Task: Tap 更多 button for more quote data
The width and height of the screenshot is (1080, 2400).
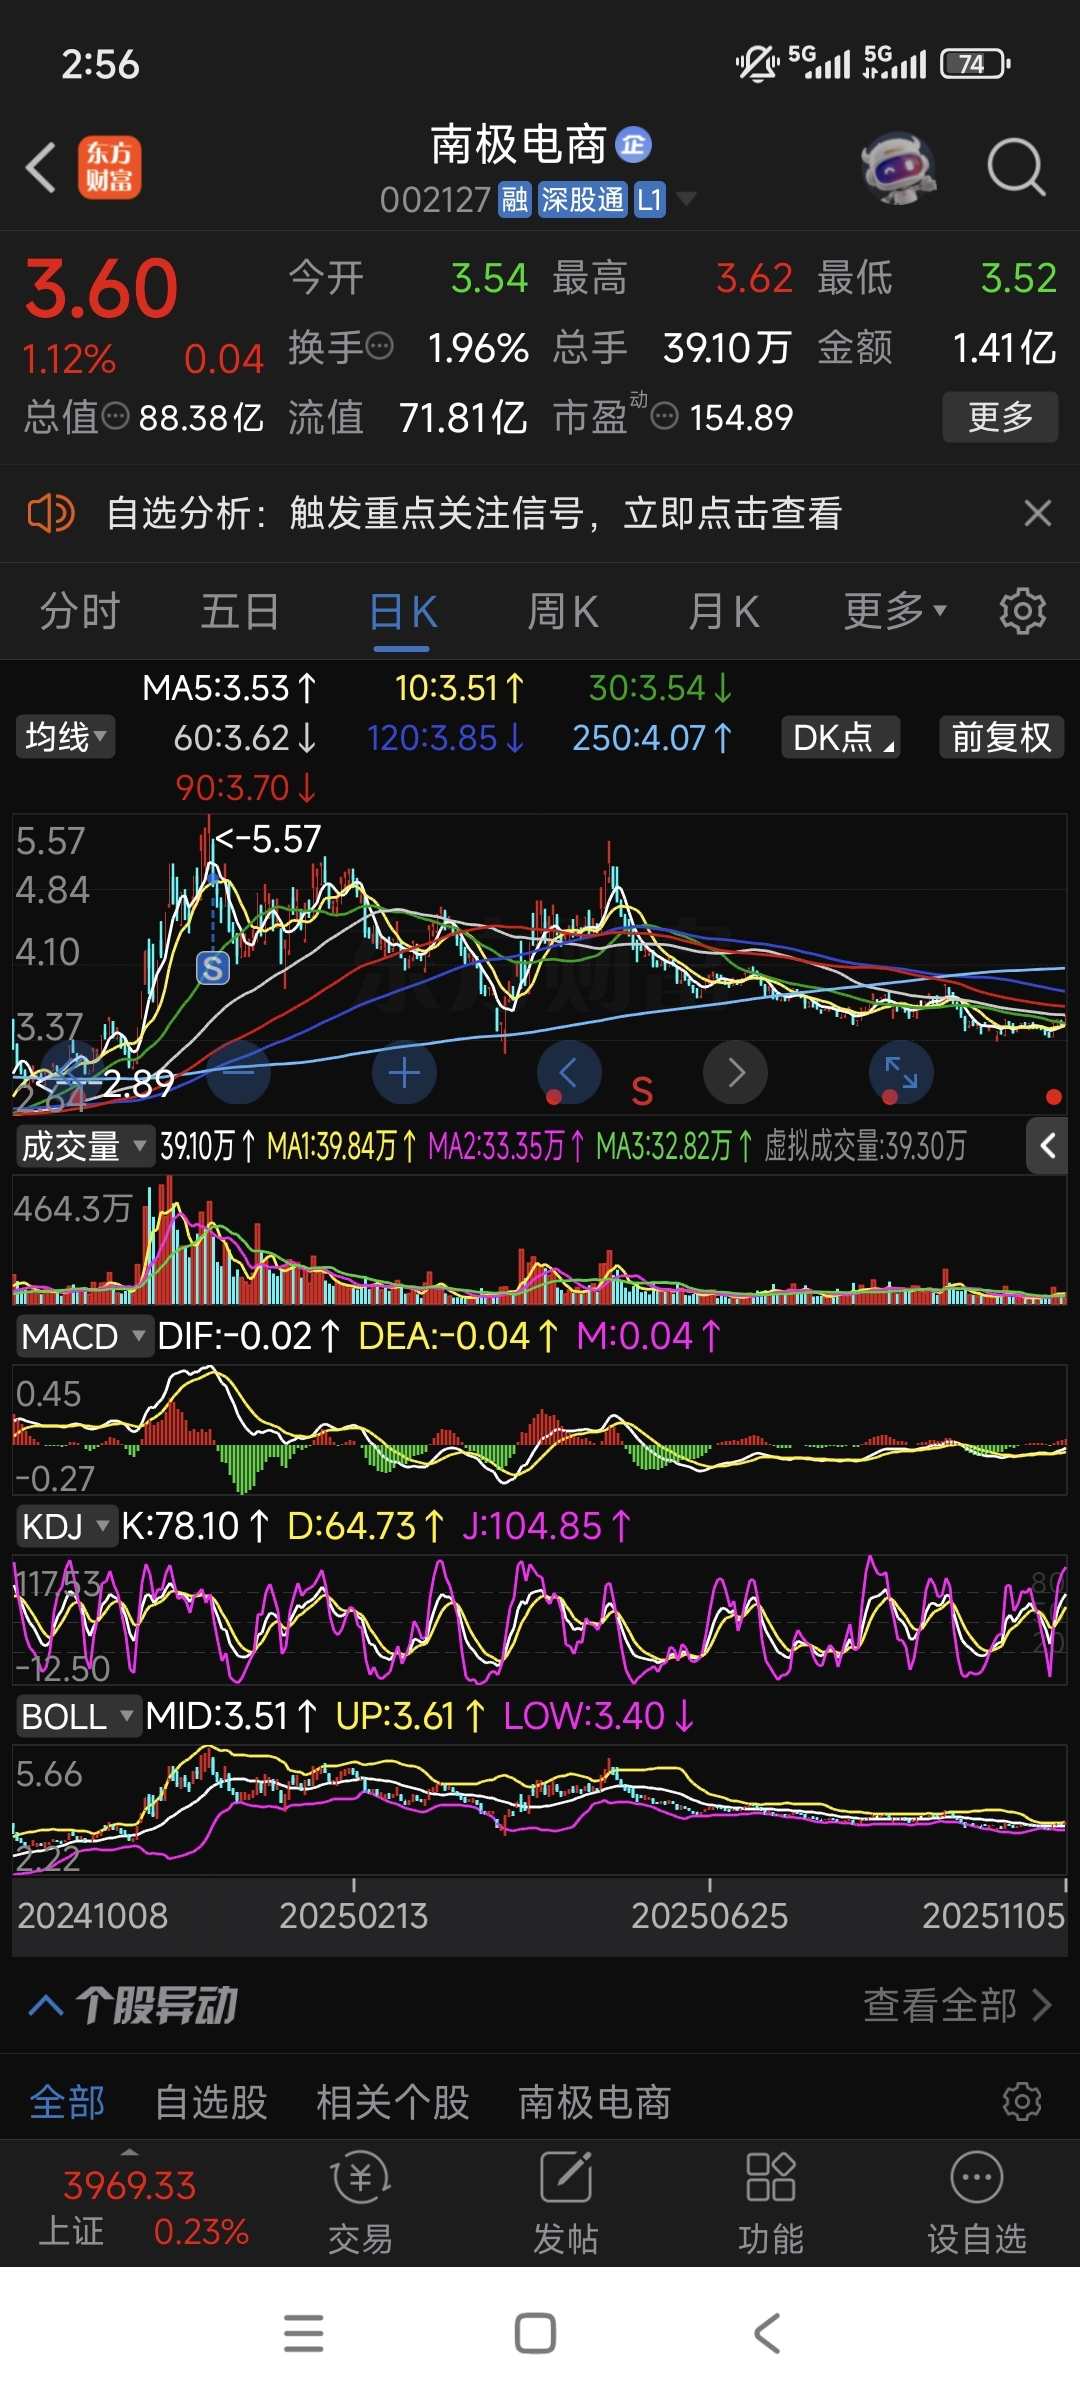Action: click(x=1000, y=416)
